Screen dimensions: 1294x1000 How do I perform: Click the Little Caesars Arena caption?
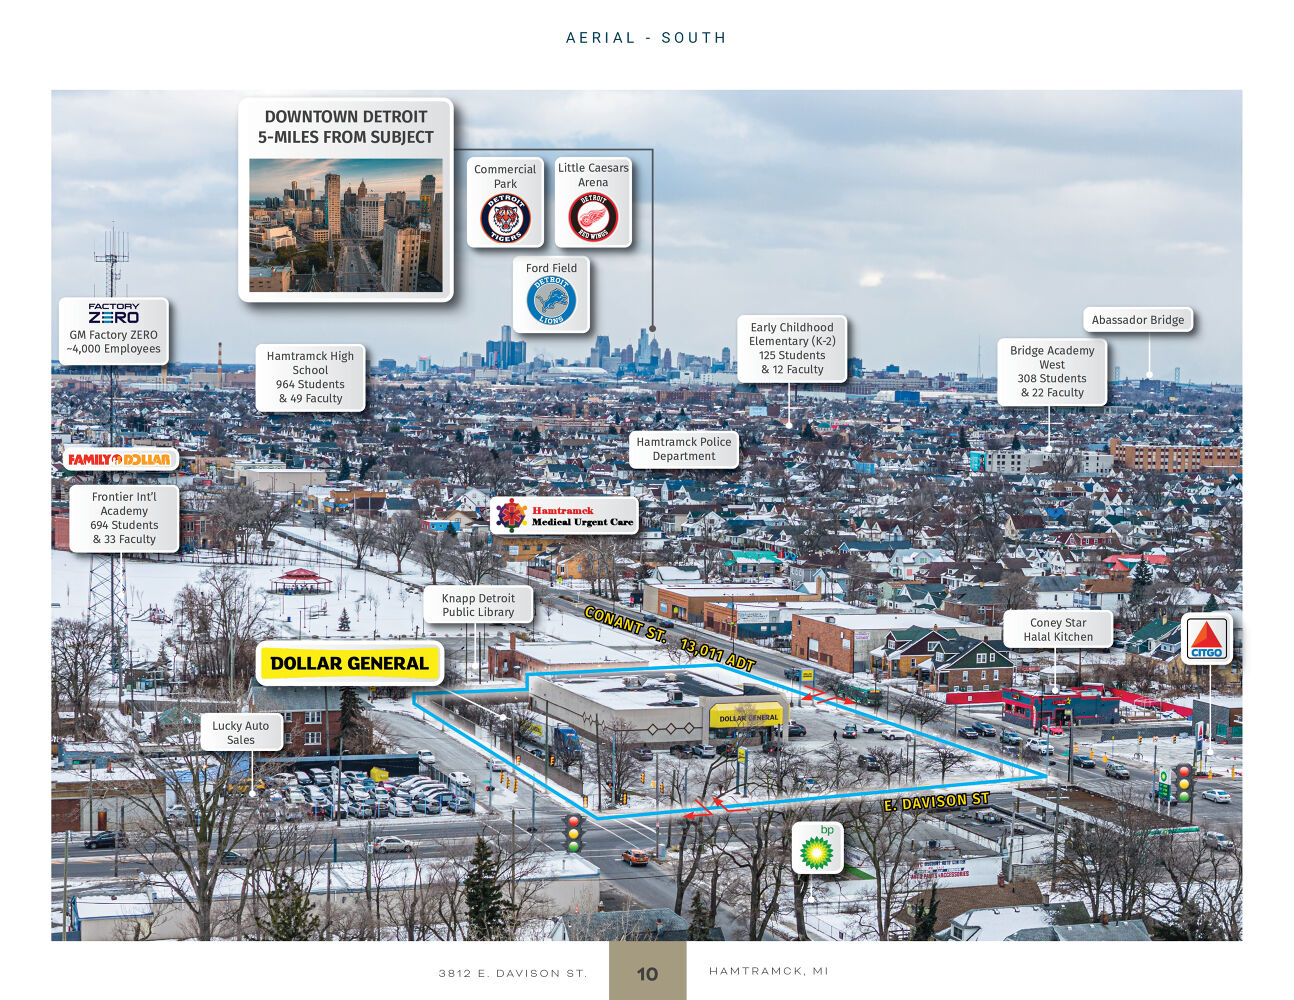[593, 175]
